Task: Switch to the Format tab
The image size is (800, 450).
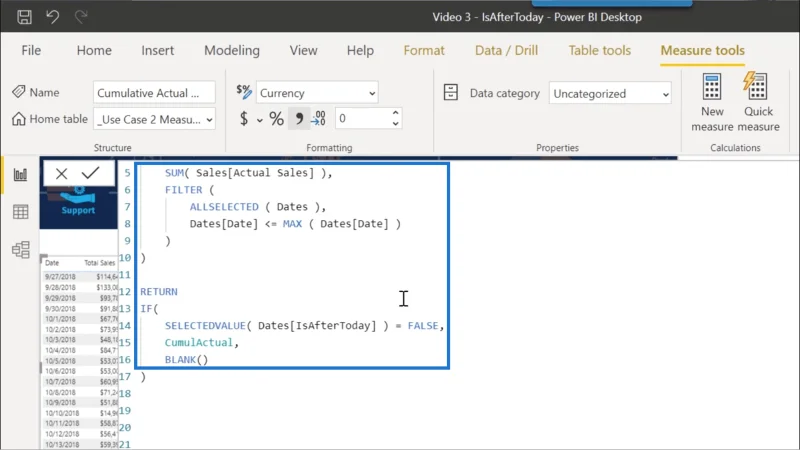Action: click(424, 51)
